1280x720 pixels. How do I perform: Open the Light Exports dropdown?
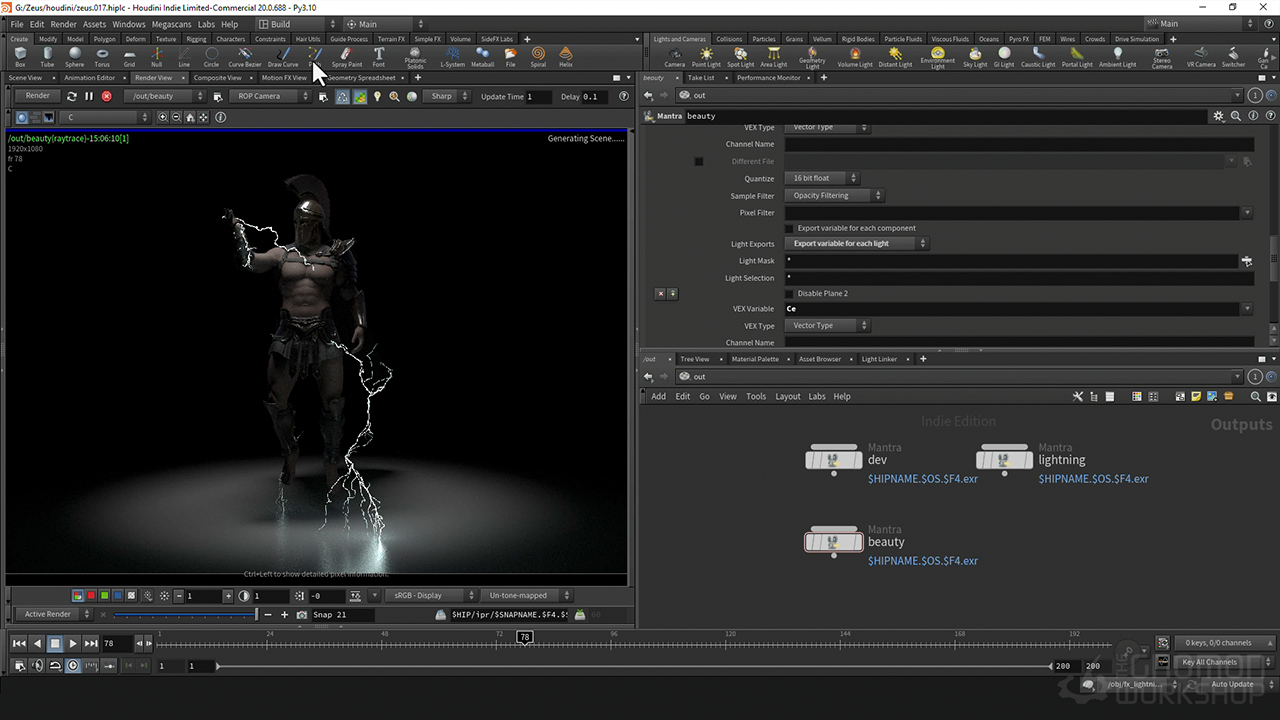tap(855, 243)
